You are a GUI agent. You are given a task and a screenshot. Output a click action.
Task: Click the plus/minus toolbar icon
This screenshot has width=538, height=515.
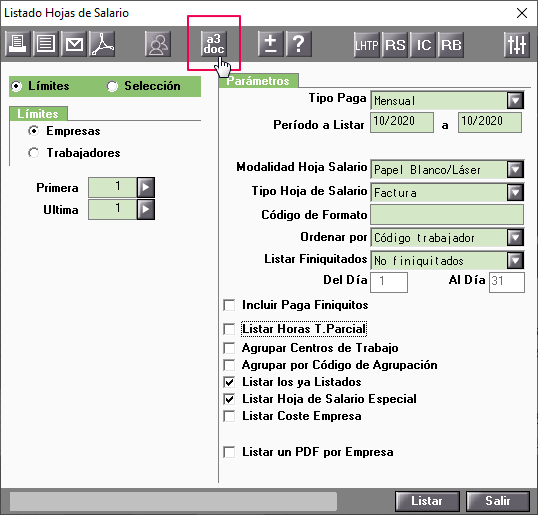(x=270, y=44)
